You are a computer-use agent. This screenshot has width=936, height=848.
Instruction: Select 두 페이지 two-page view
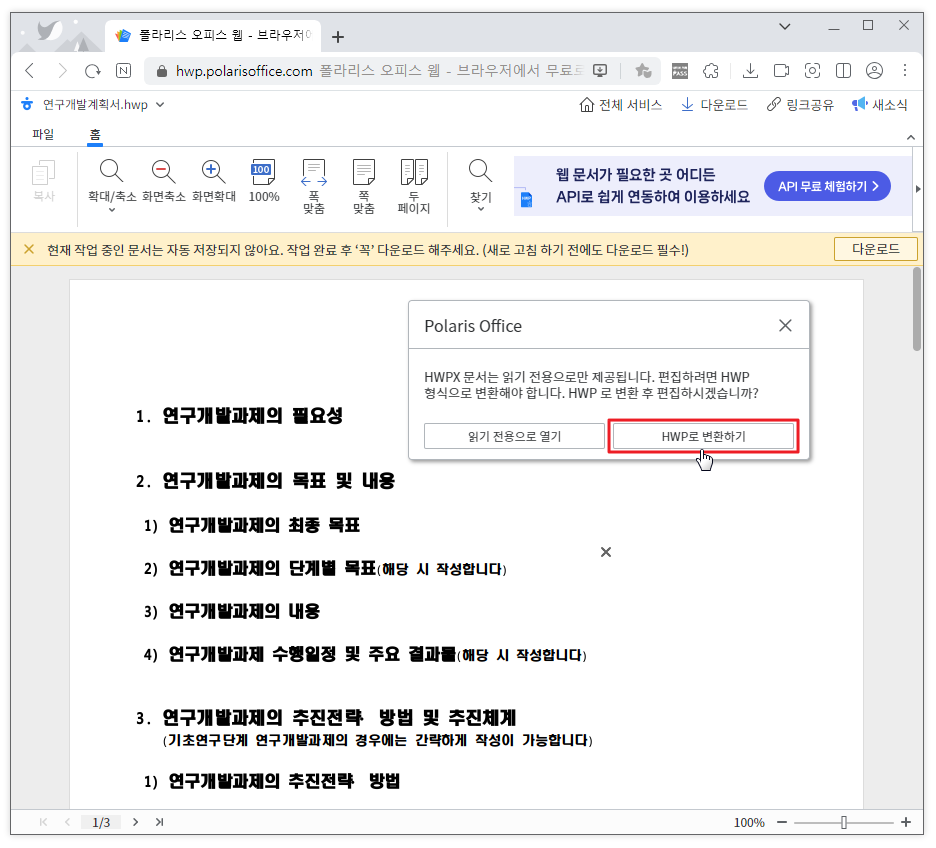414,186
